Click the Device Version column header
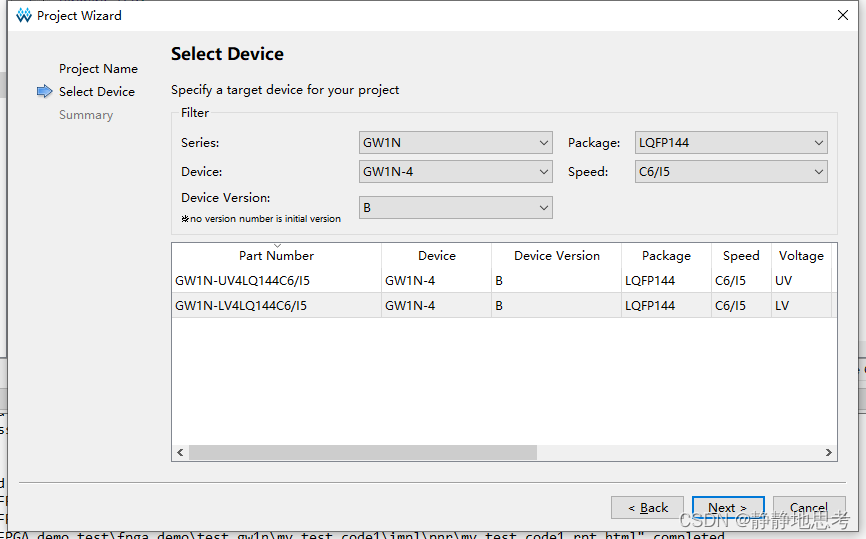The image size is (866, 539). pos(557,256)
